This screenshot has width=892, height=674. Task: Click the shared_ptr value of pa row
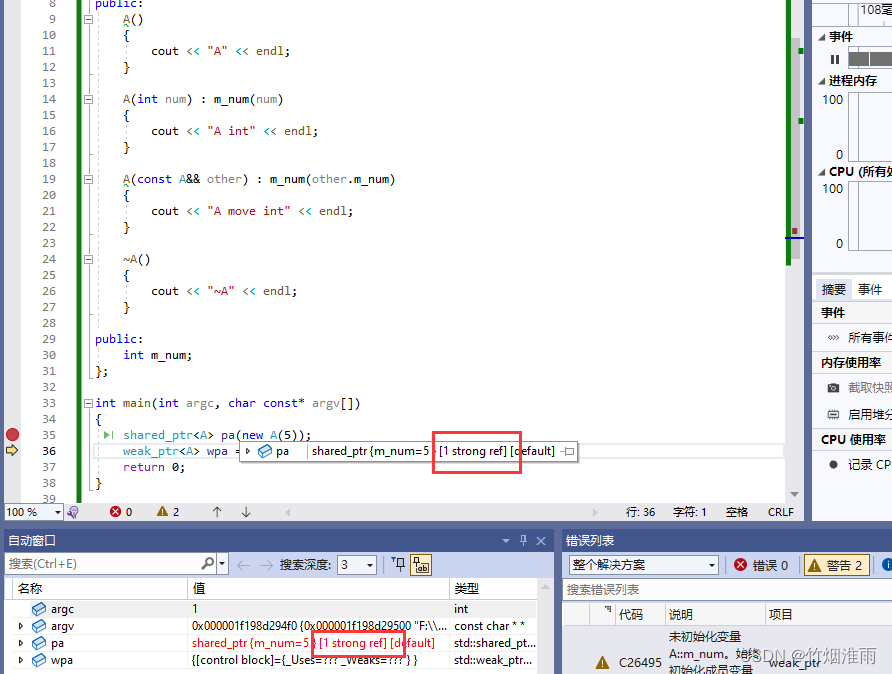tap(313, 643)
